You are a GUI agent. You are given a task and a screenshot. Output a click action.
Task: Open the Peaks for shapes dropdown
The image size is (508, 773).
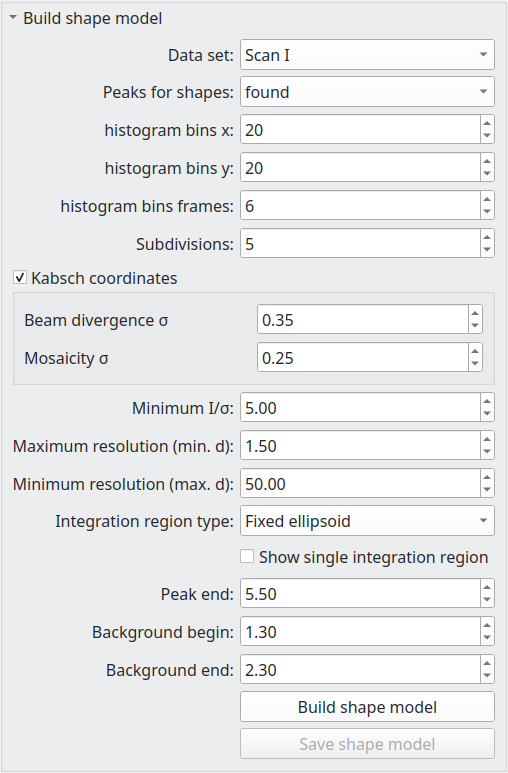click(367, 92)
